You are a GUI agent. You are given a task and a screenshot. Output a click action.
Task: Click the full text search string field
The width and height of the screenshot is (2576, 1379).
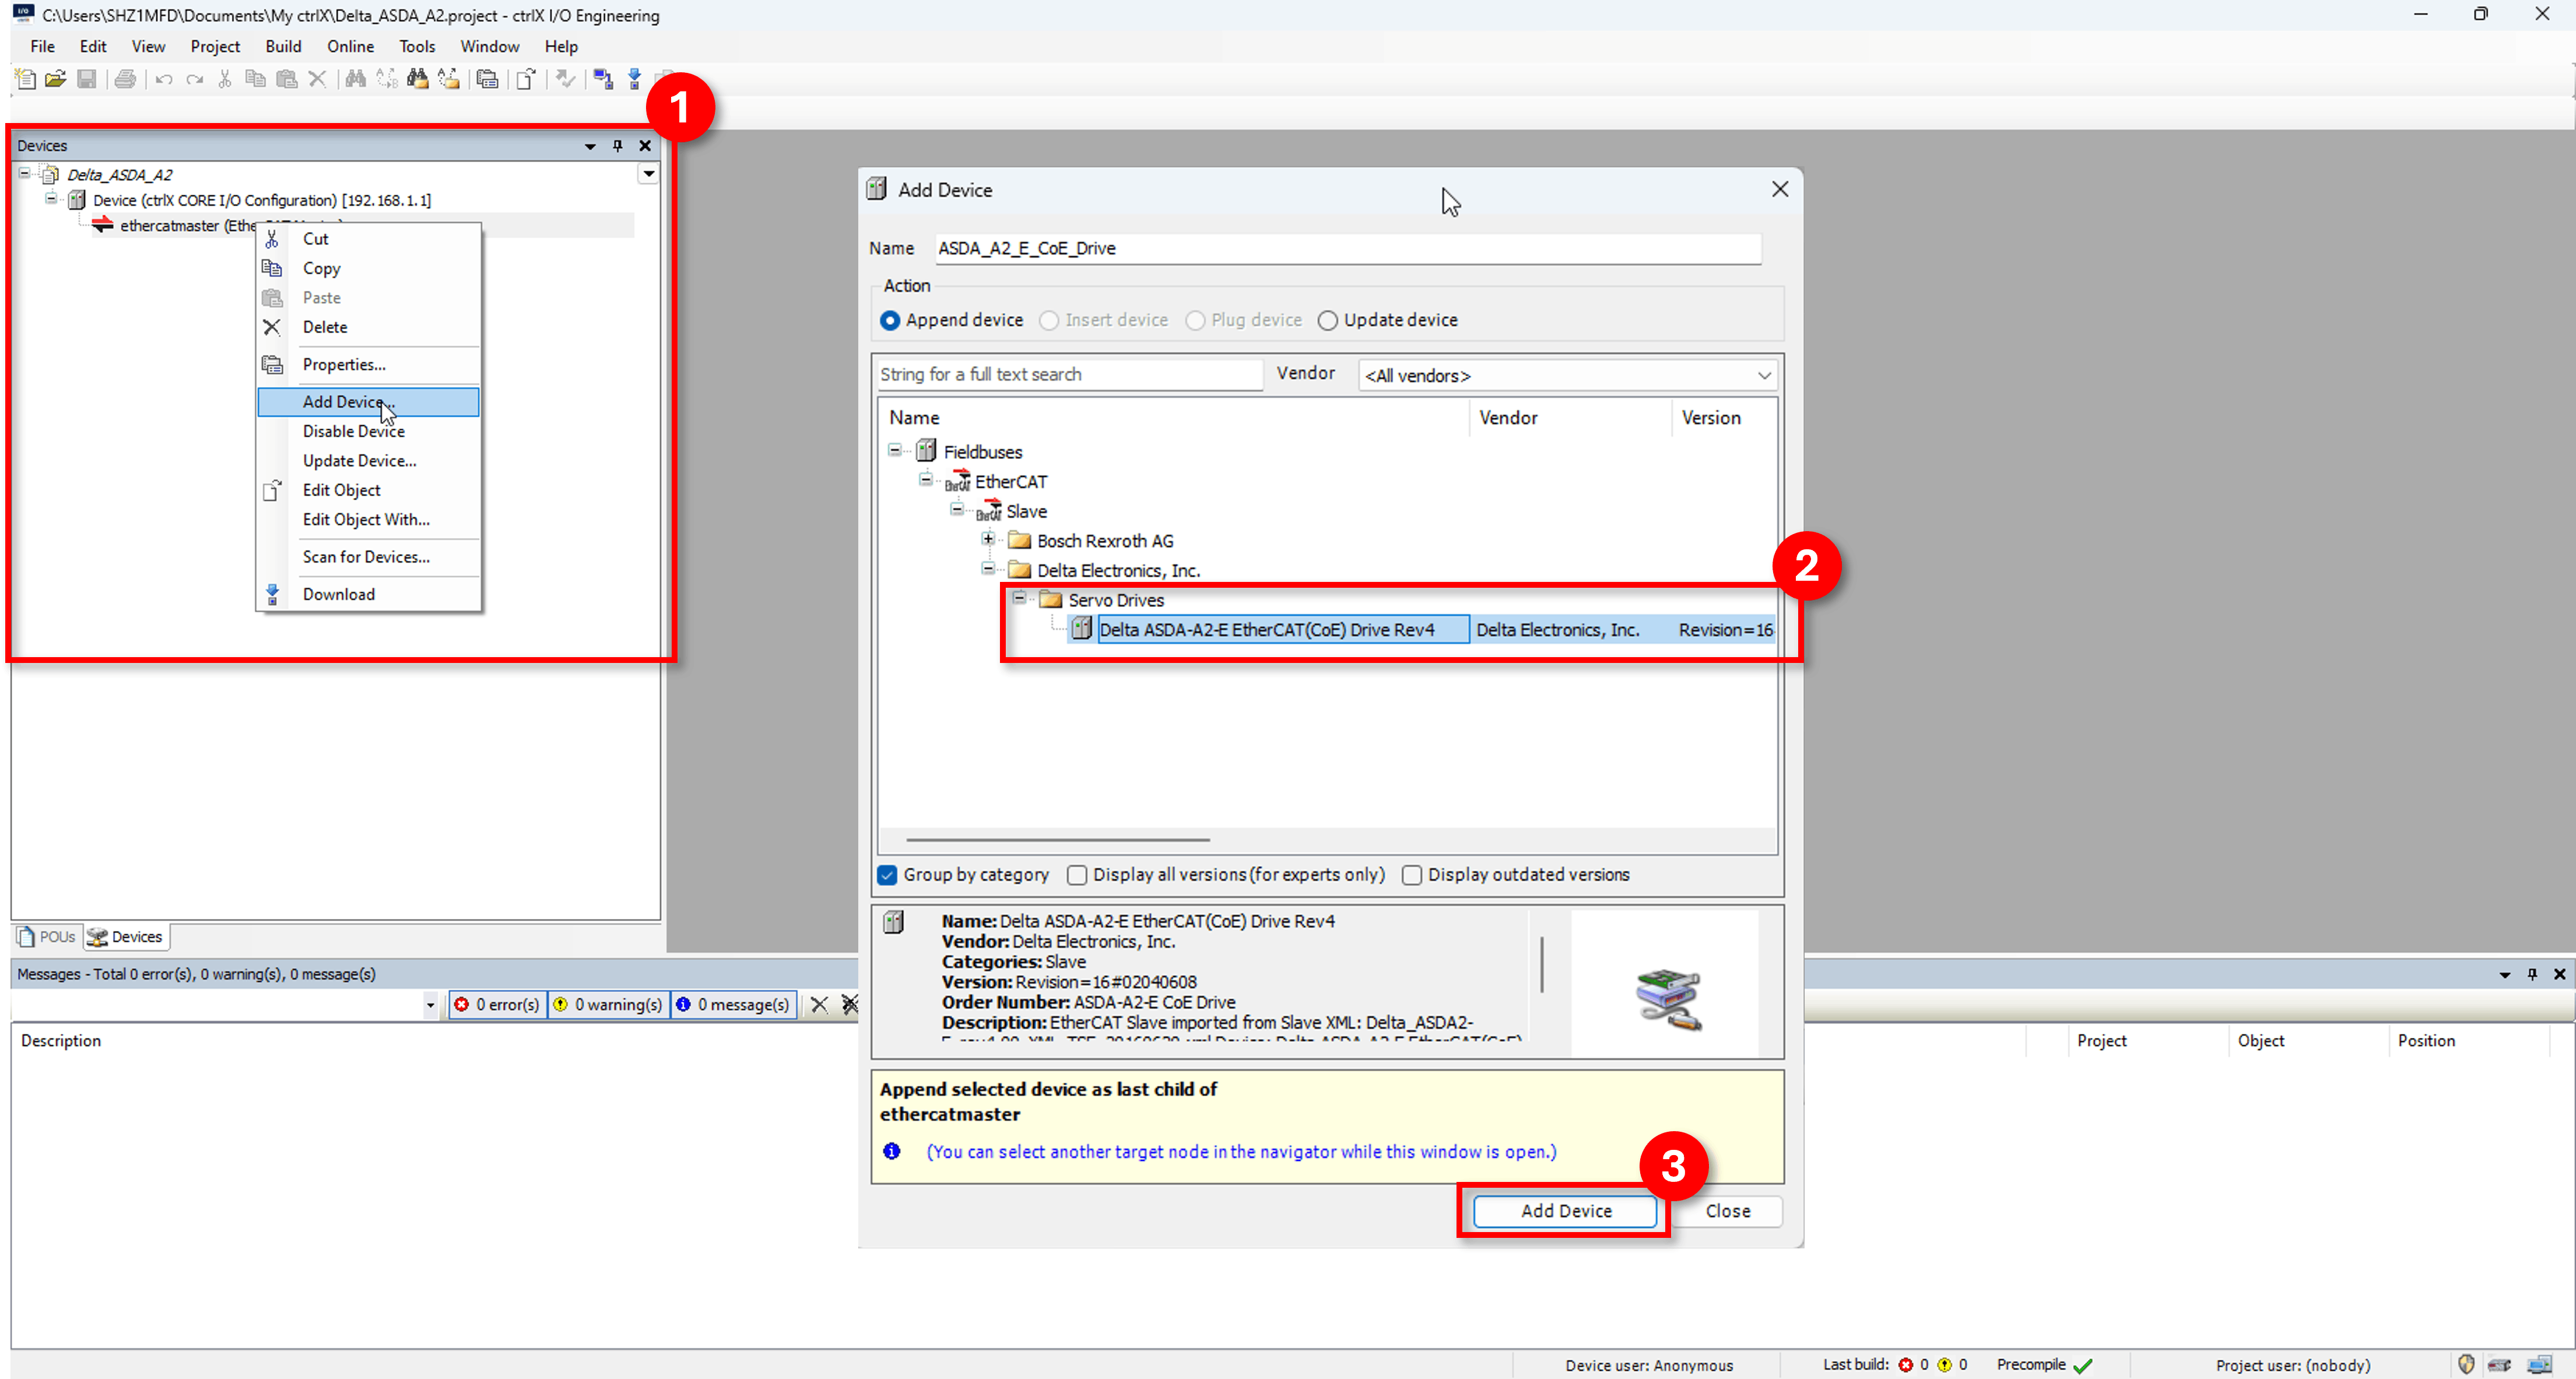point(1069,374)
